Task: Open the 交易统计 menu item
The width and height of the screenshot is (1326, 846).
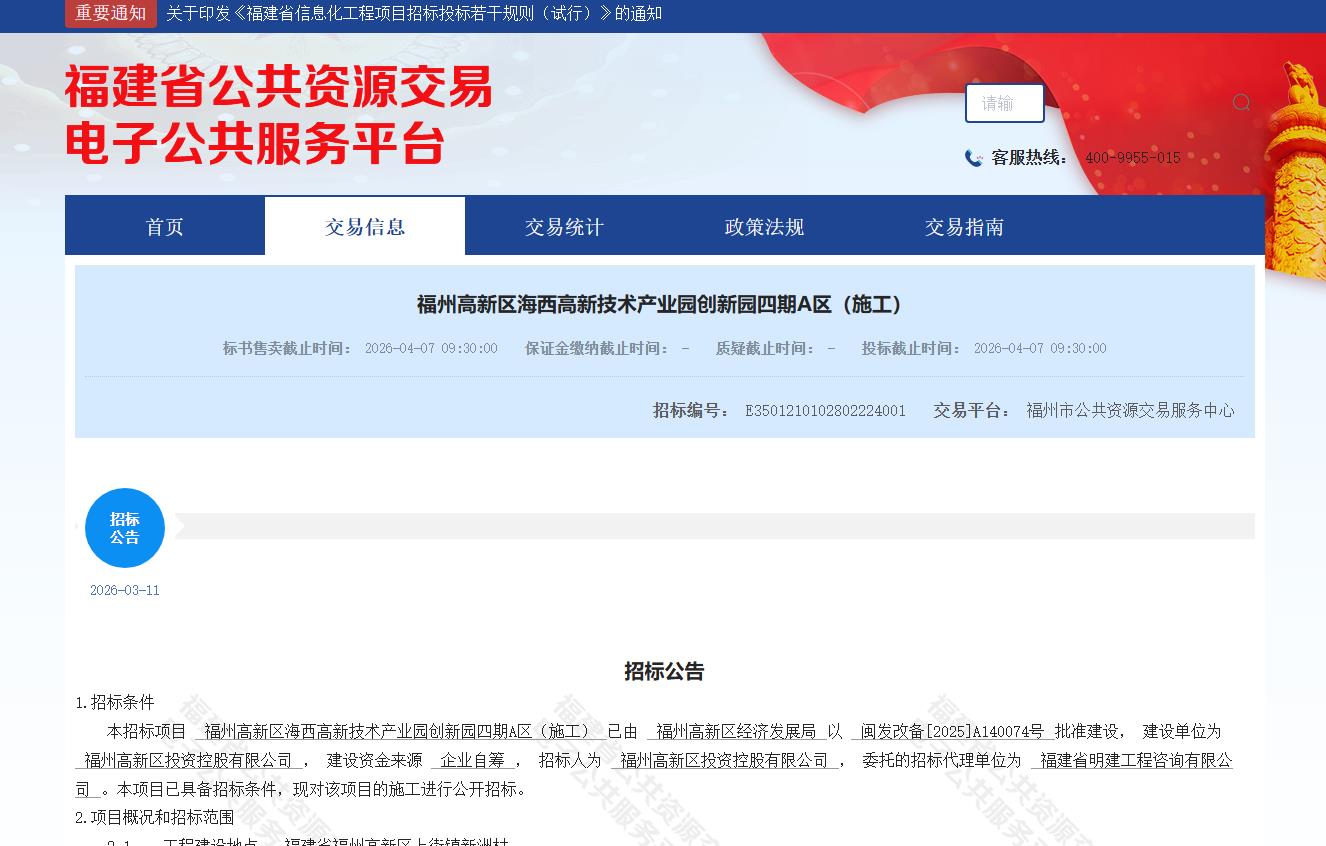Action: tap(565, 227)
